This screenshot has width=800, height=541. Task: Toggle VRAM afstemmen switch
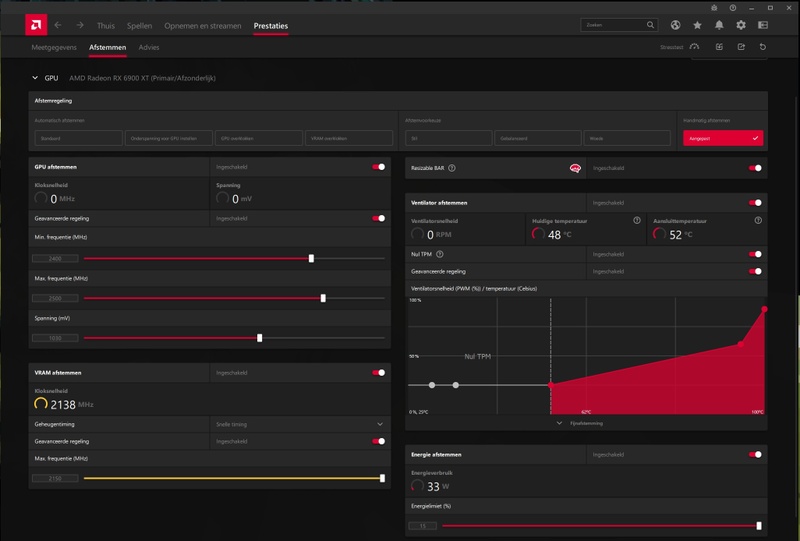[379, 373]
